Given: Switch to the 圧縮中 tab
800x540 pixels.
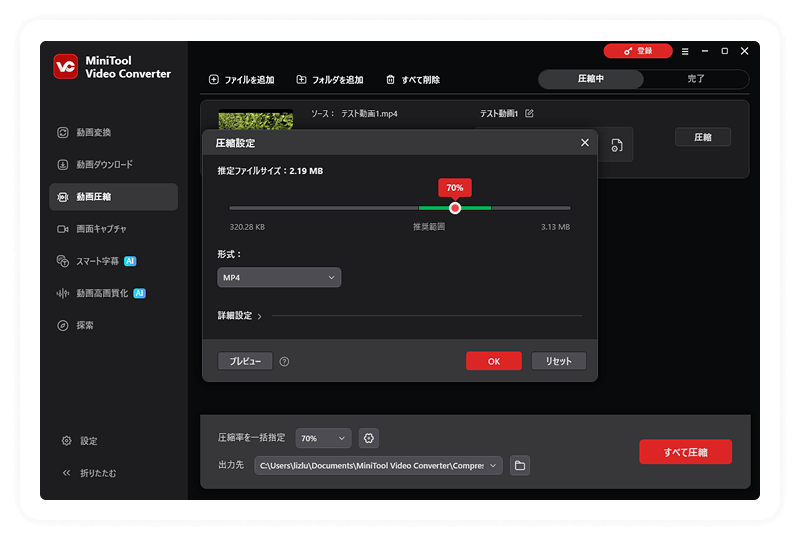Looking at the screenshot, I should (x=591, y=79).
